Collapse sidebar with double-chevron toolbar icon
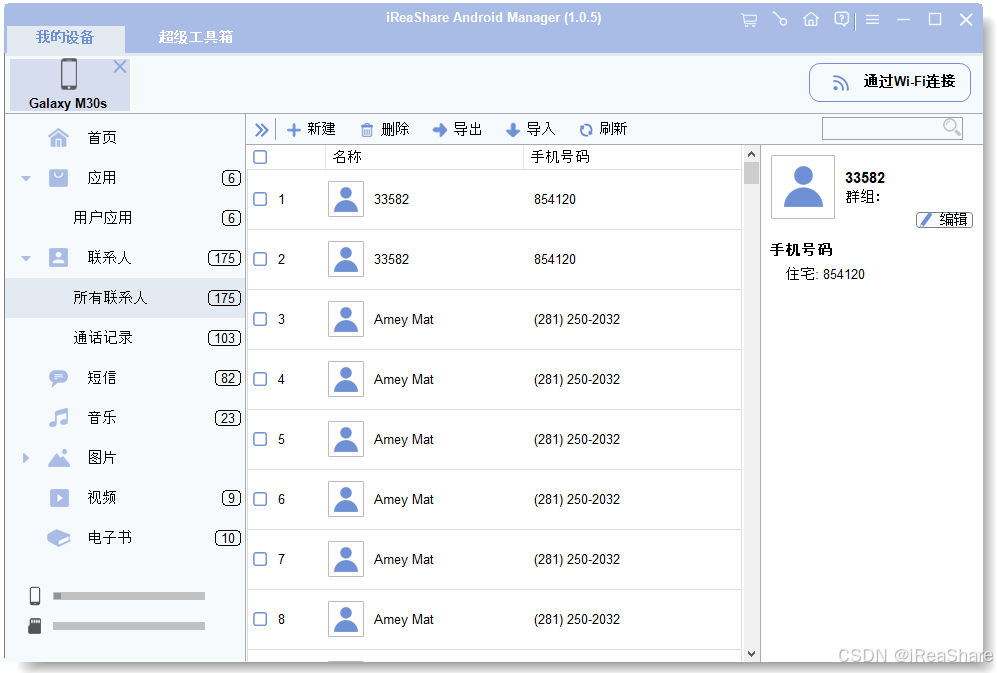The height and width of the screenshot is (673, 997). click(x=261, y=130)
